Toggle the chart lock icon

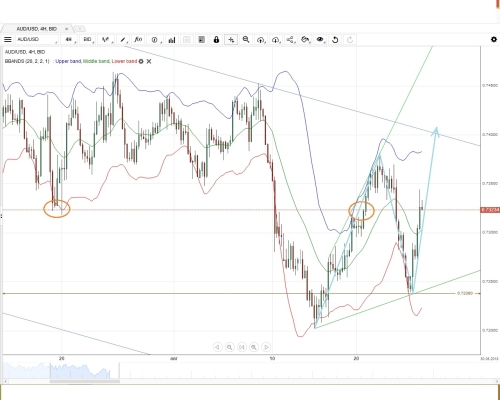216,40
